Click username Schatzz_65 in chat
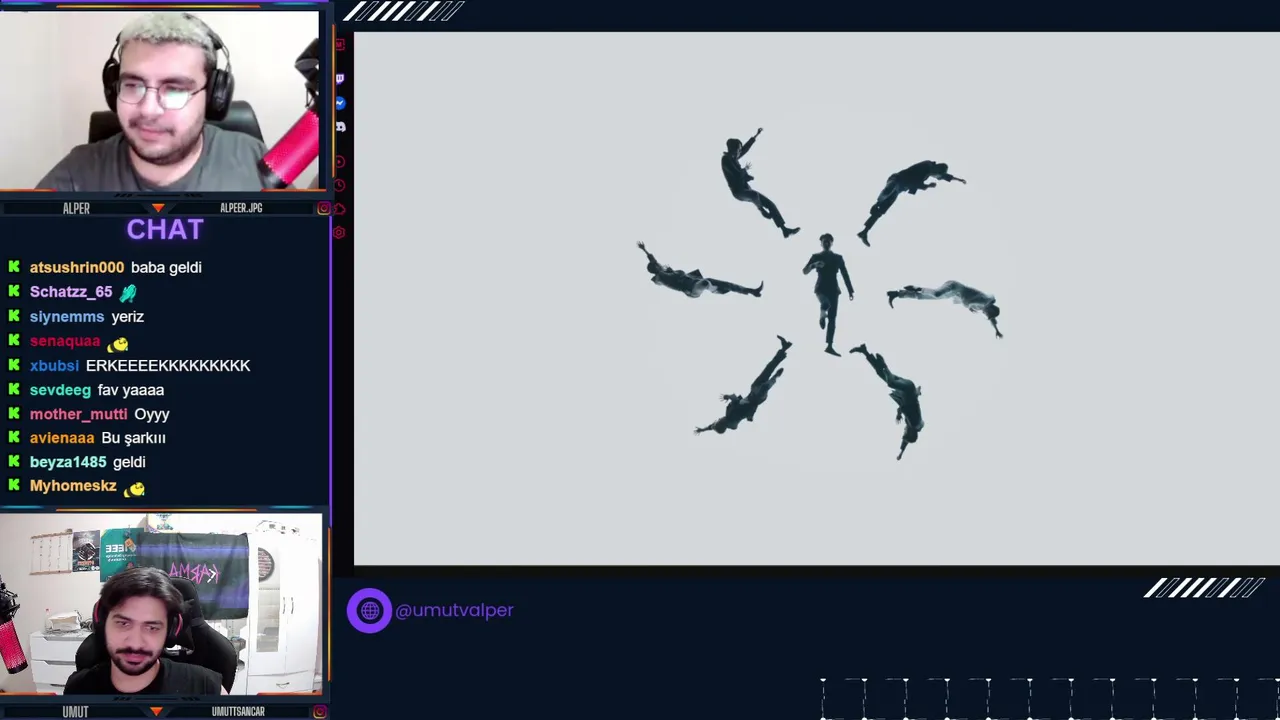The width and height of the screenshot is (1280, 720). (x=71, y=292)
